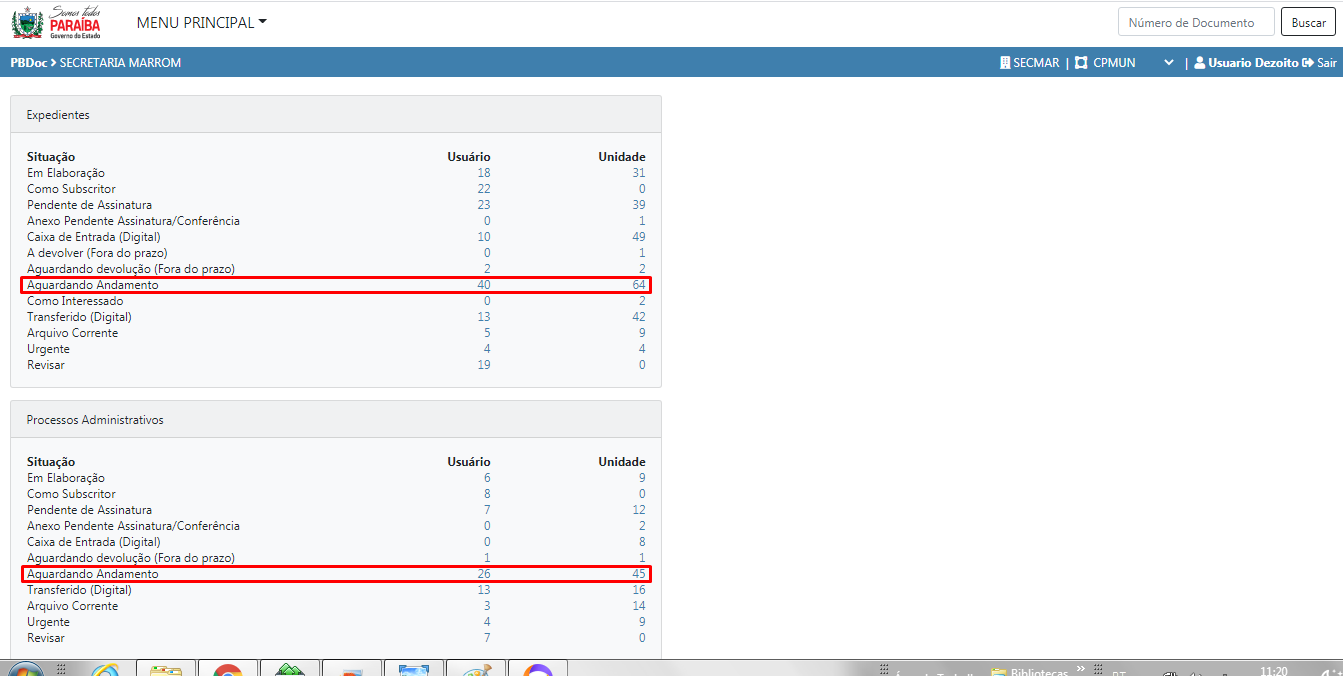The height and width of the screenshot is (676, 1343).
Task: Click the Buscar button
Action: pos(1308,22)
